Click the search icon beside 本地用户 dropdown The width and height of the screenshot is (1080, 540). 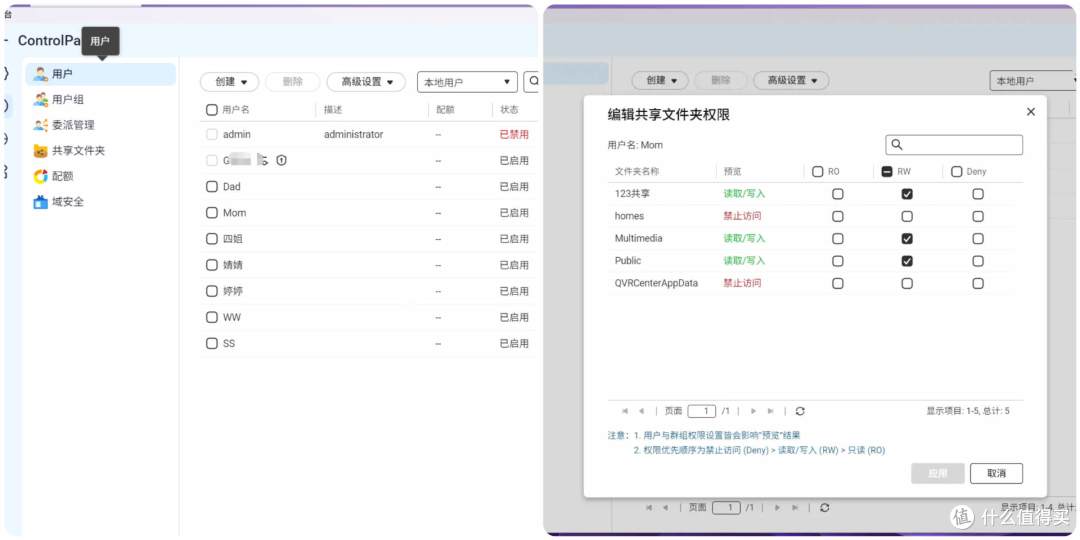533,81
